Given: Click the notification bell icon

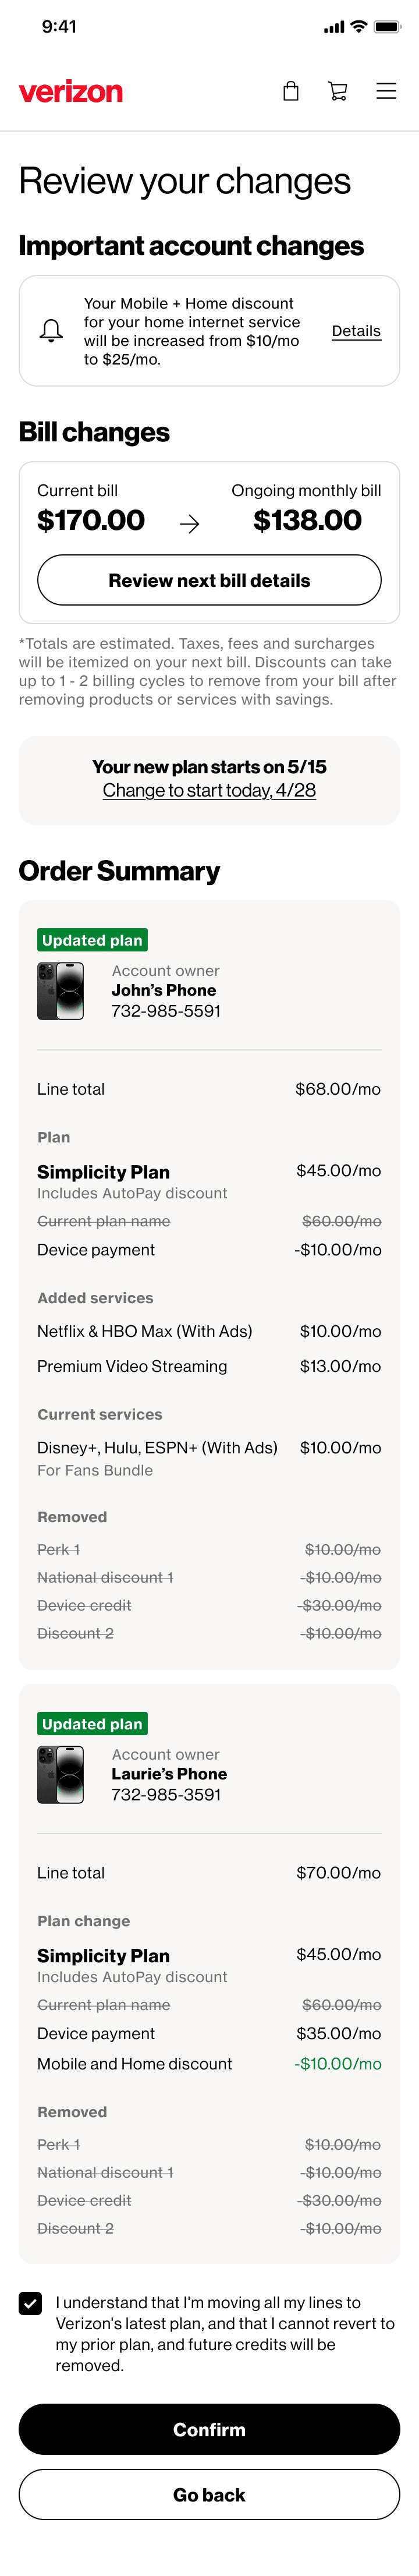Looking at the screenshot, I should [51, 331].
